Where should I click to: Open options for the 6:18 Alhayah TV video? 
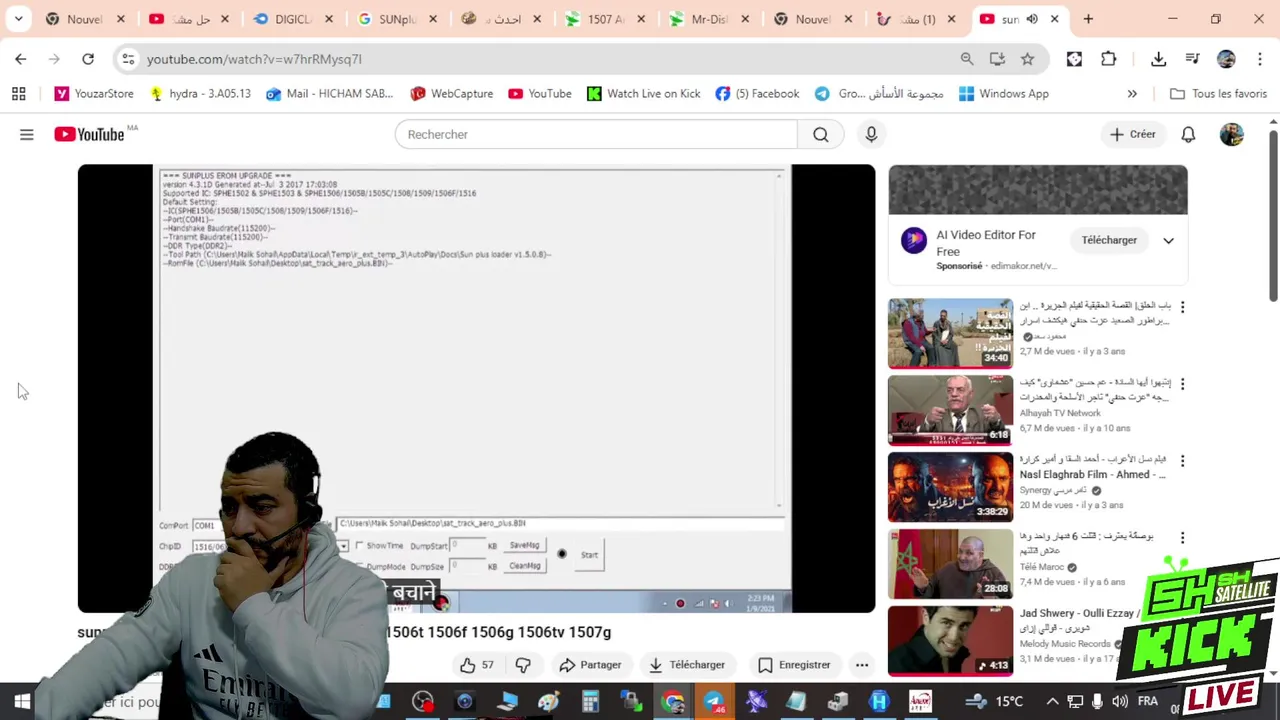[x=1182, y=384]
